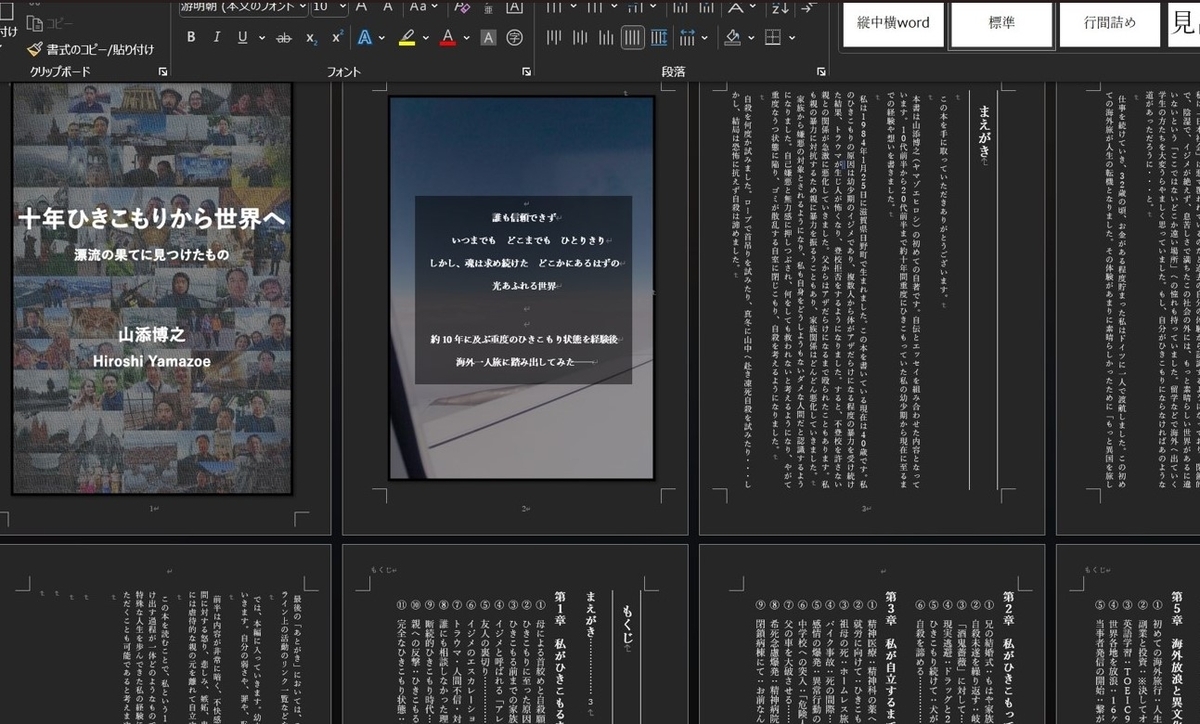Screen dimensions: 1200x724
Task: Toggle character shading (gray A)
Action: tap(488, 38)
